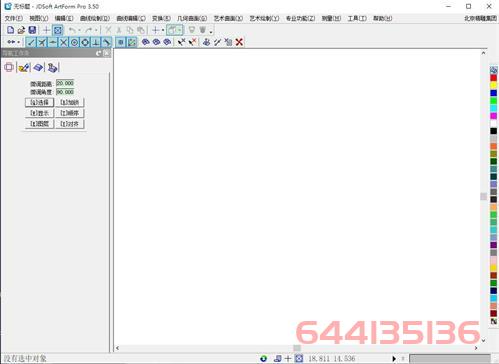Toggle endpoint snap (diagonal line icon)
499x364 pixels.
31,42
